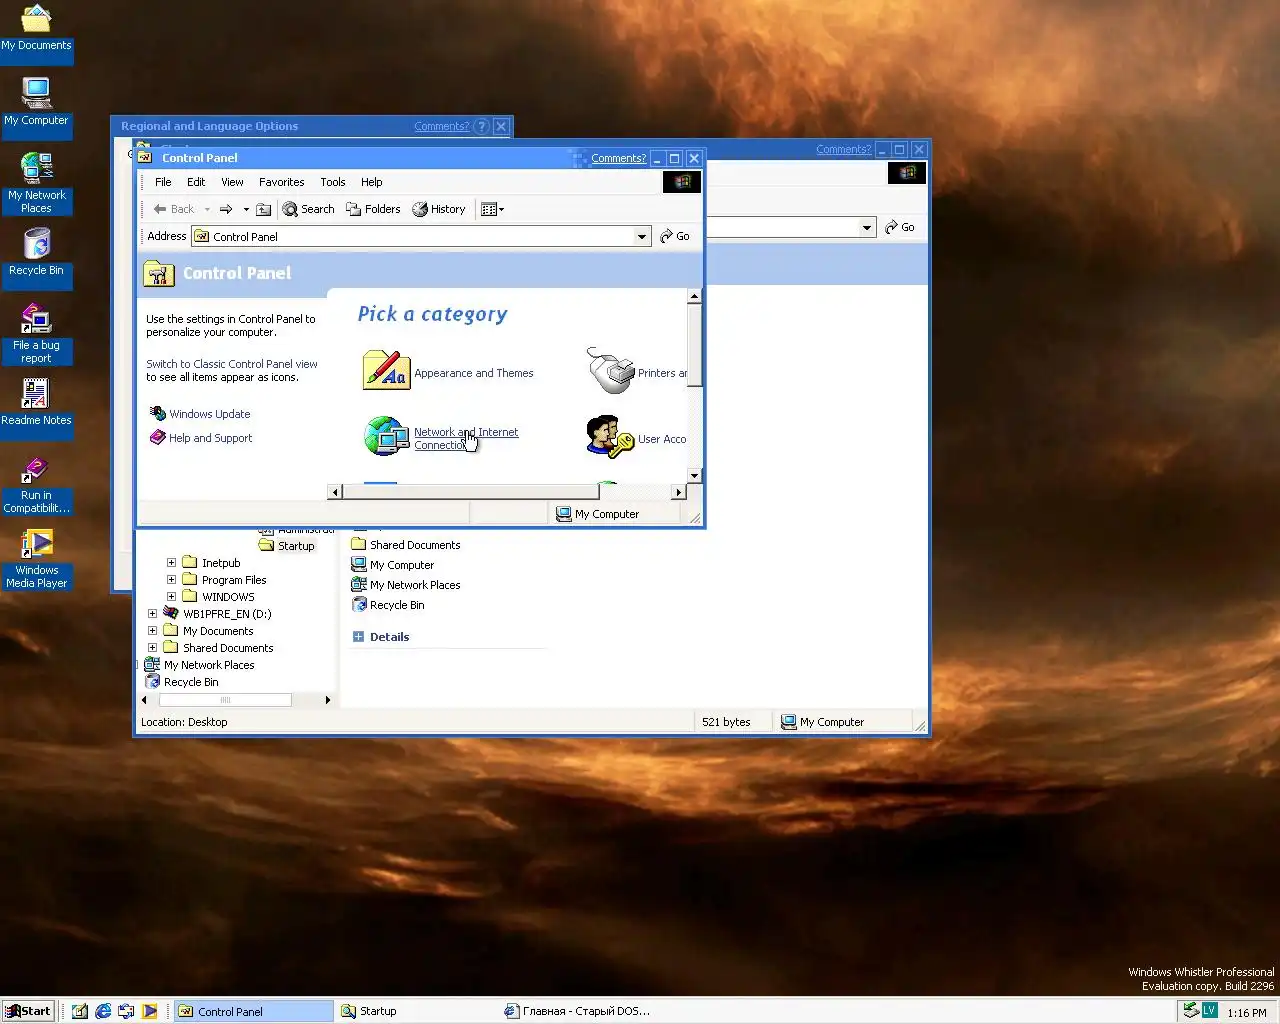1280x1024 pixels.
Task: Click Network and Internet Connections link
Action: (x=466, y=439)
